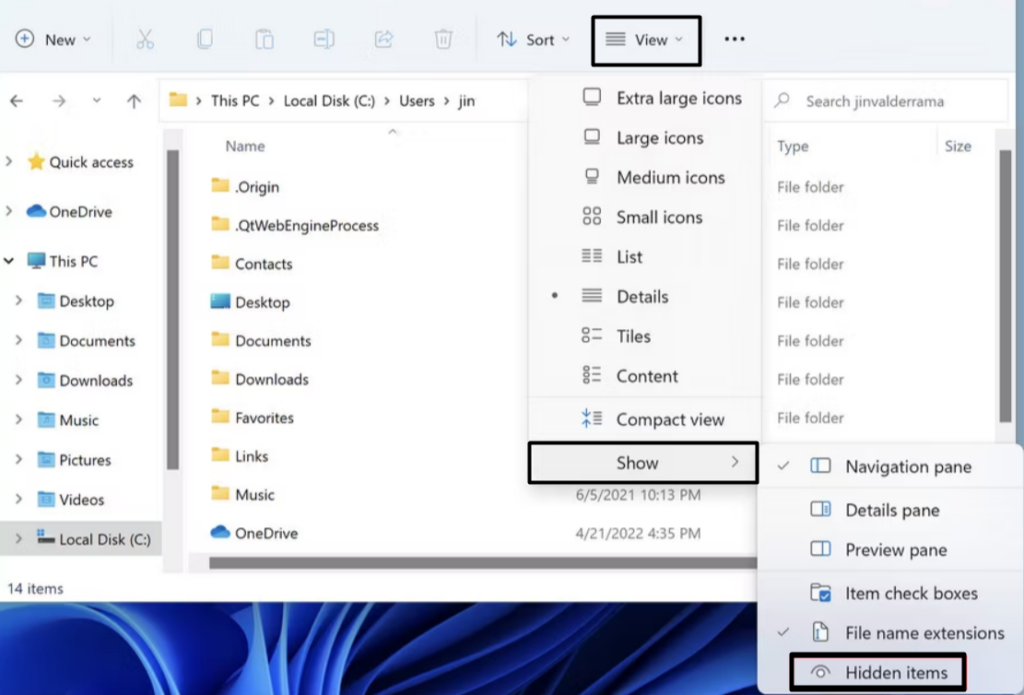
Task: Open the Sort dropdown
Action: tap(534, 40)
